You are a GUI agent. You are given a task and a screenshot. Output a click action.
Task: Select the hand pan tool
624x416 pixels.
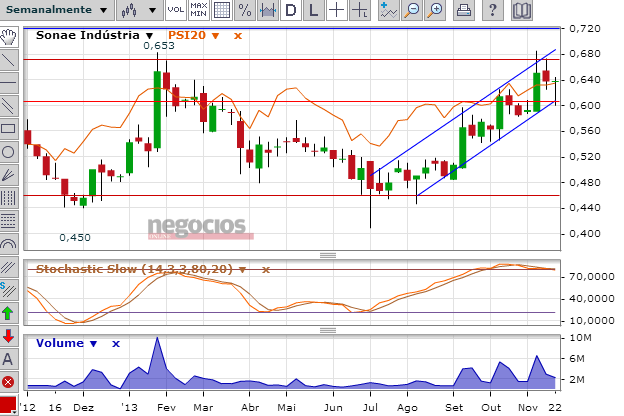click(8, 37)
